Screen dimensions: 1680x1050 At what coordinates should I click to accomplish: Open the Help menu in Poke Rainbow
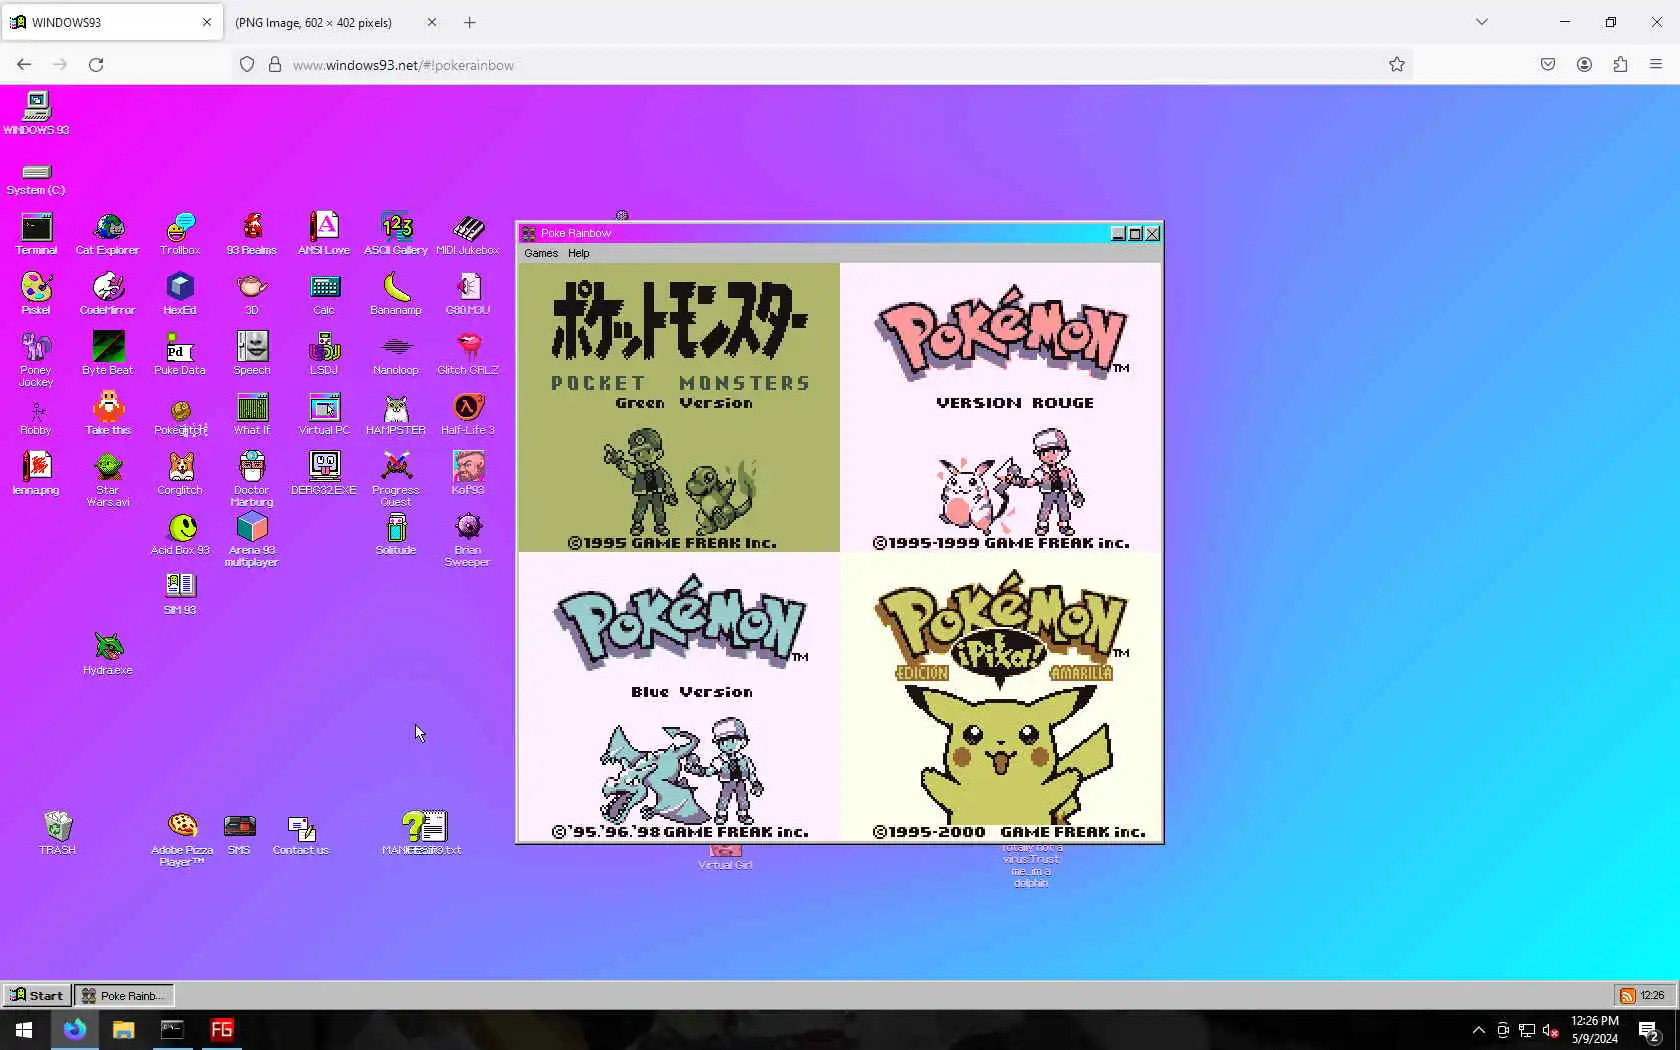(x=579, y=253)
